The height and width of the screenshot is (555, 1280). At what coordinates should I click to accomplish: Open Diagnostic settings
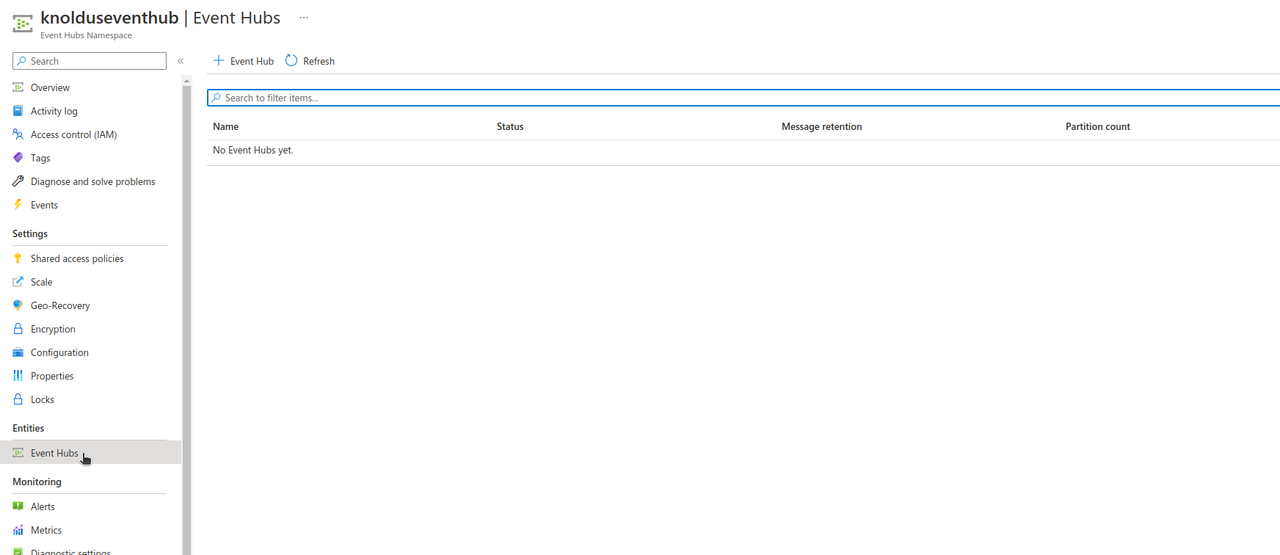tap(71, 551)
